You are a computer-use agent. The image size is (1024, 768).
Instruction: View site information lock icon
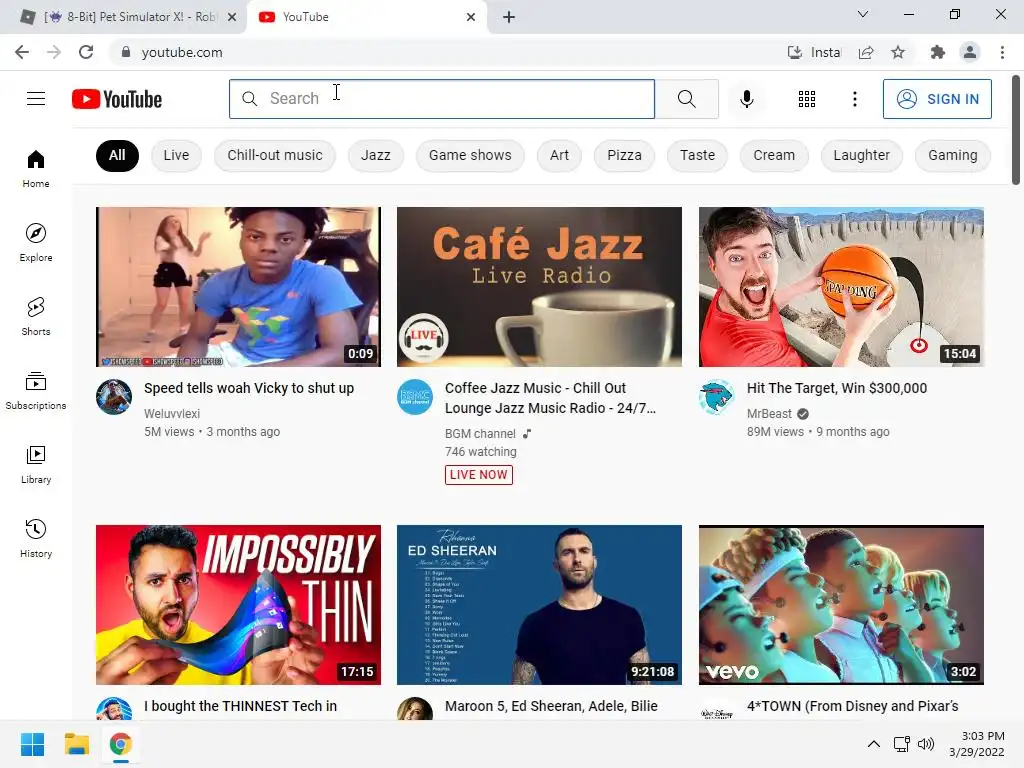[126, 52]
